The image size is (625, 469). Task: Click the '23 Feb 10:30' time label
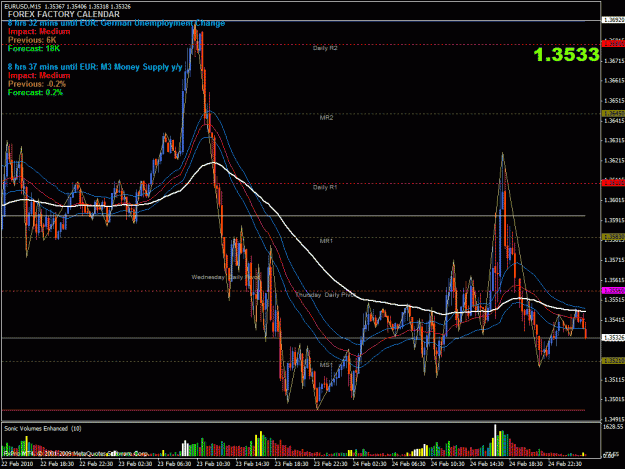pyautogui.click(x=213, y=464)
